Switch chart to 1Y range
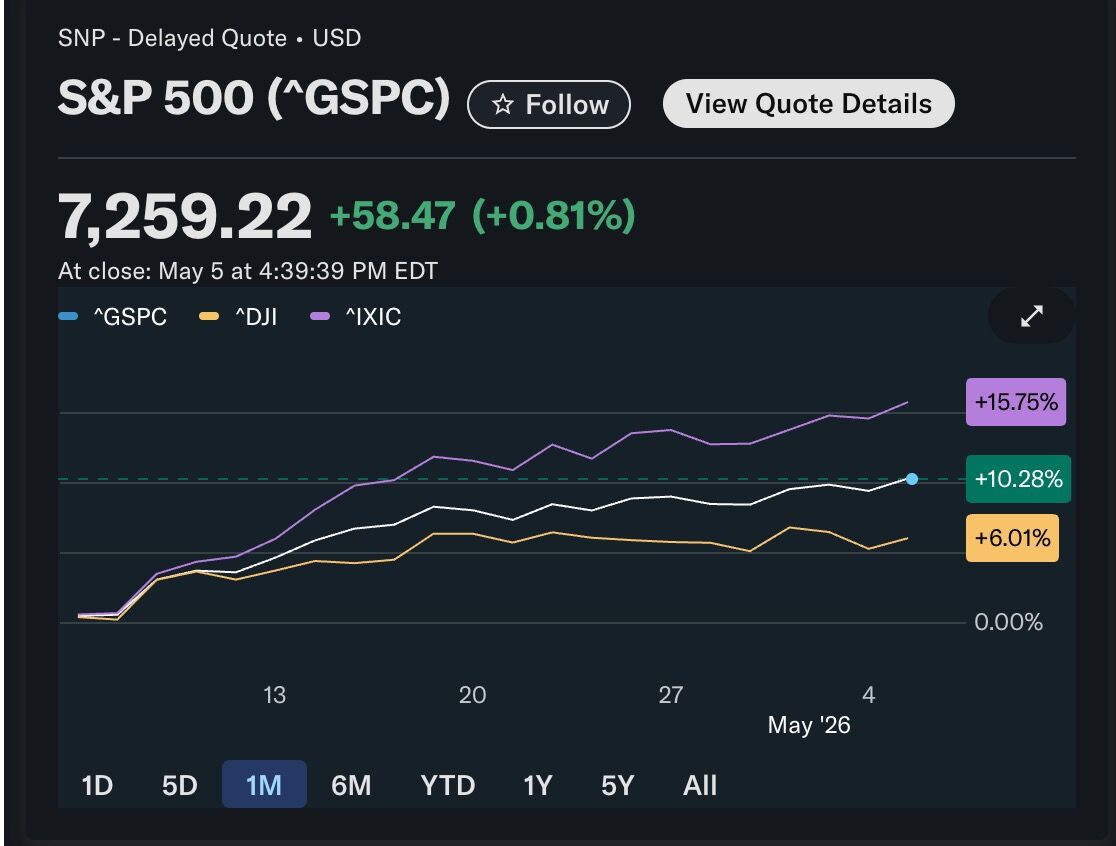1116x846 pixels. click(x=537, y=785)
